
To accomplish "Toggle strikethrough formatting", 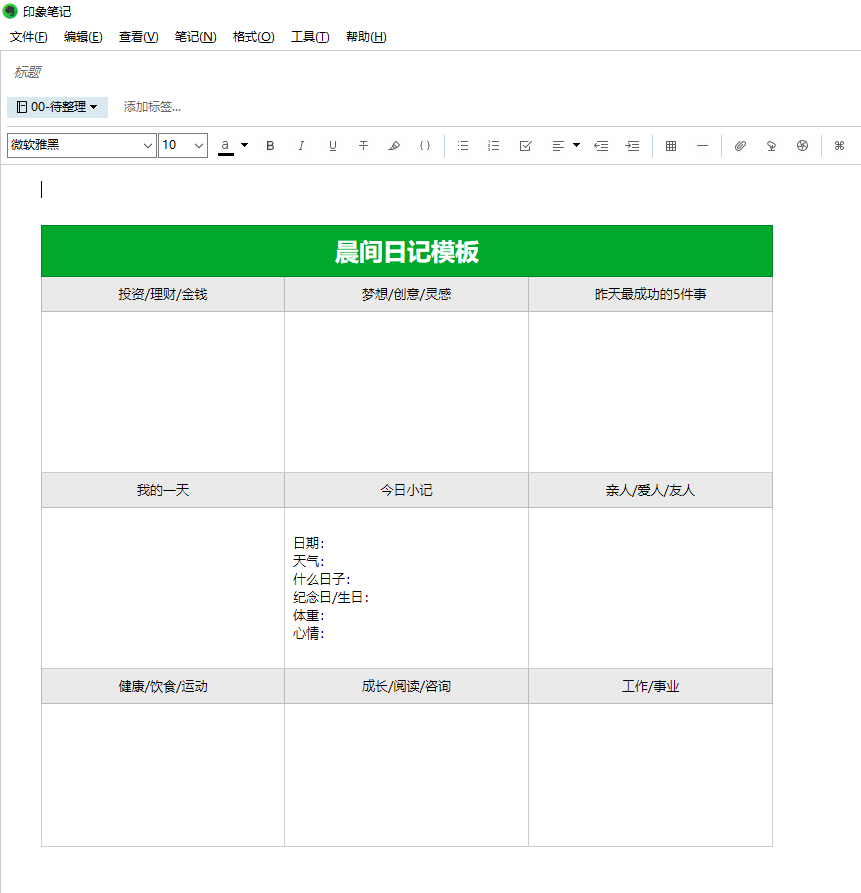I will [363, 146].
